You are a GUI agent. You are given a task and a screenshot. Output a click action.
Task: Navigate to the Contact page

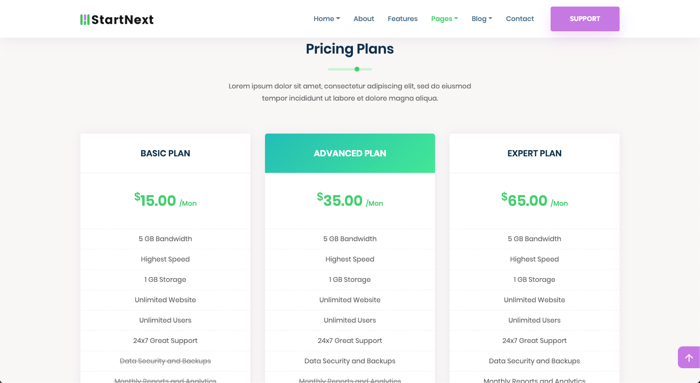pyautogui.click(x=520, y=19)
